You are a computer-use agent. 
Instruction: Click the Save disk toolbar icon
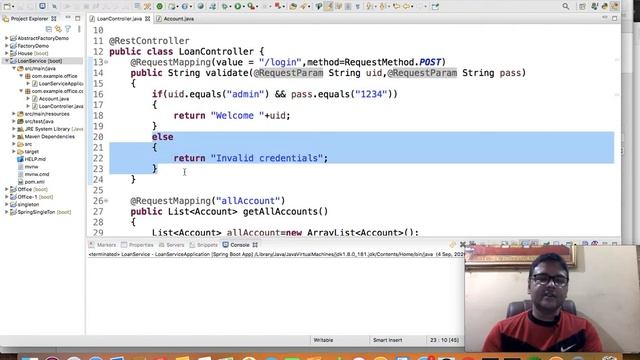click(20, 7)
